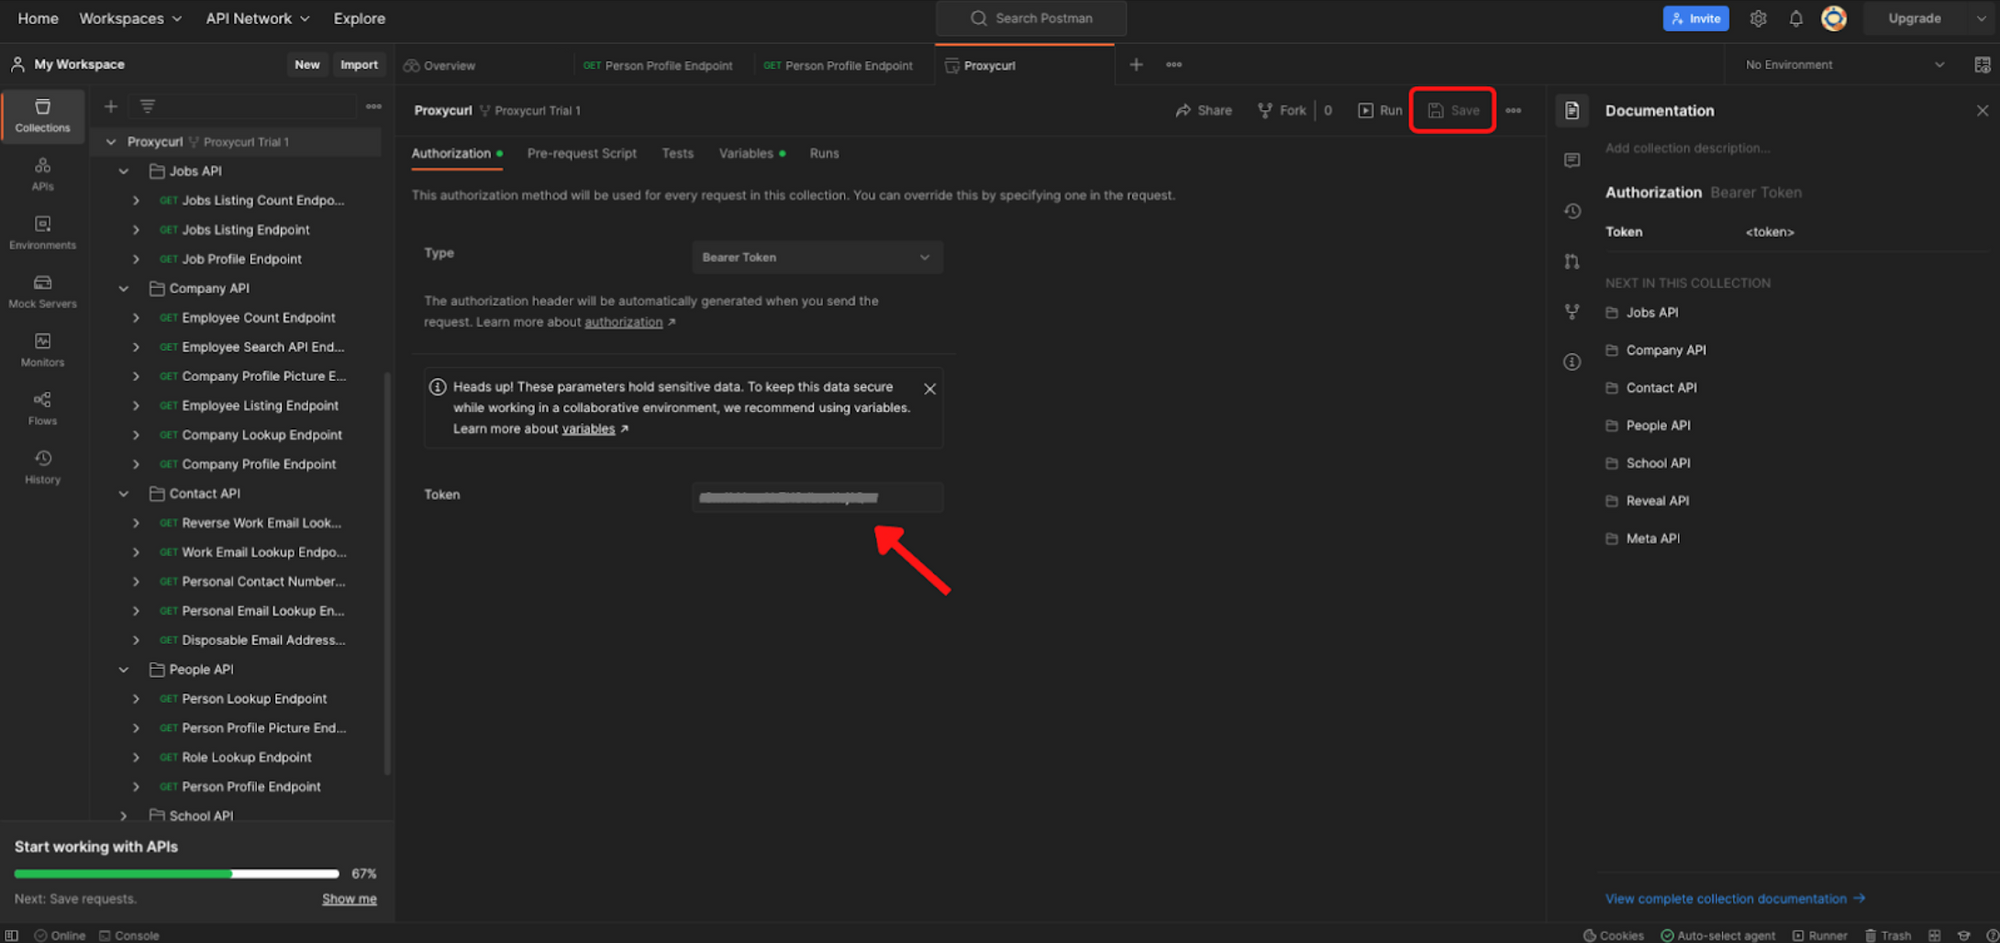
Task: Click the Invite button
Action: pos(1696,18)
